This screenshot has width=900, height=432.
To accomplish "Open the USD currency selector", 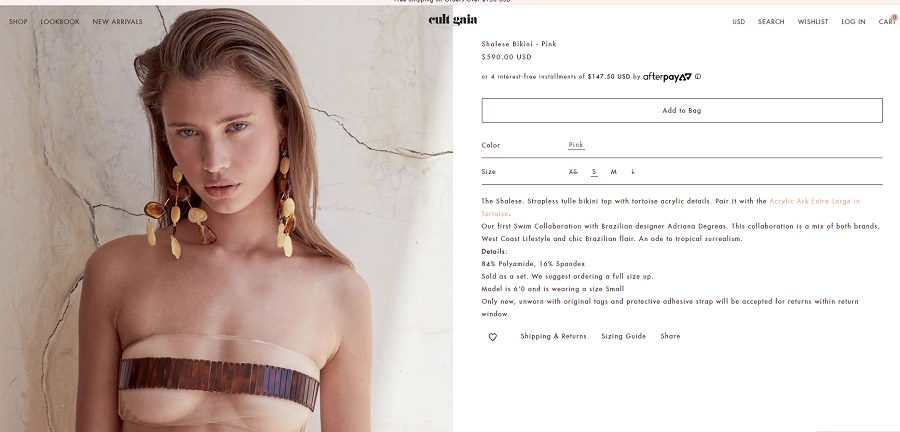I will tap(739, 22).
